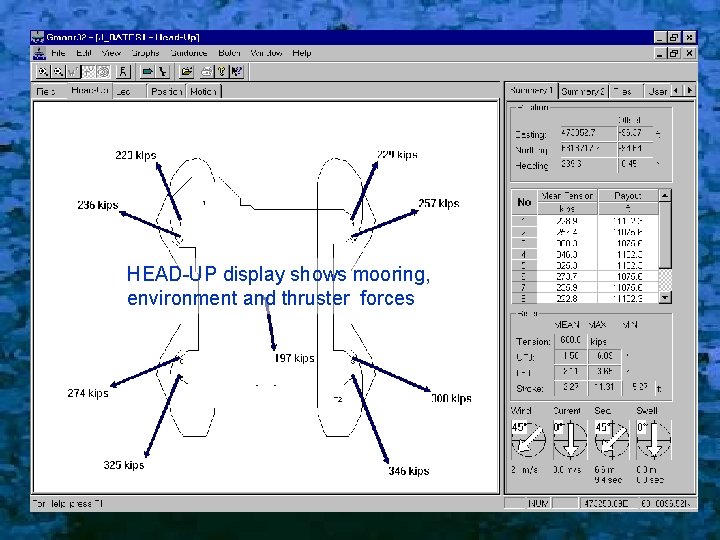This screenshot has width=720, height=540.
Task: Click the printer icon in toolbar
Action: tap(205, 72)
